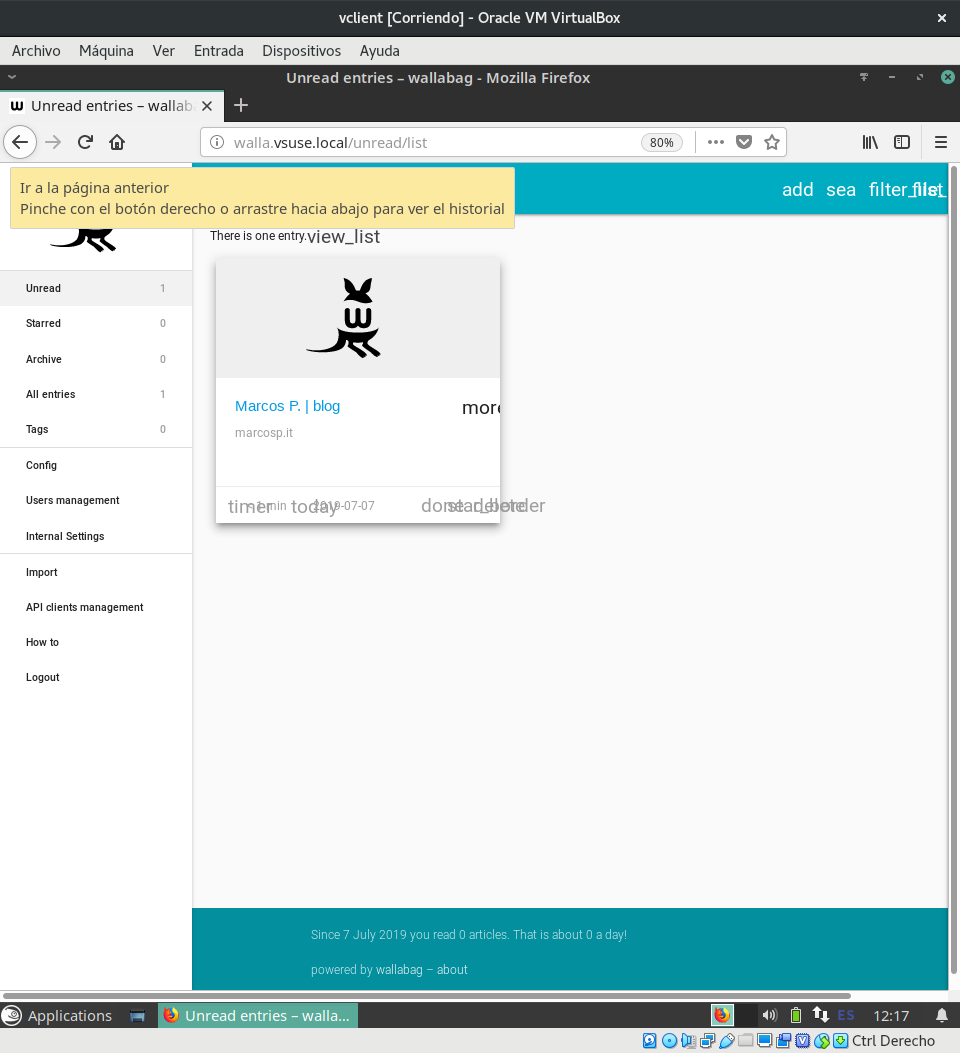Close the Unread entries tab
The width and height of the screenshot is (960, 1053).
pyautogui.click(x=207, y=106)
